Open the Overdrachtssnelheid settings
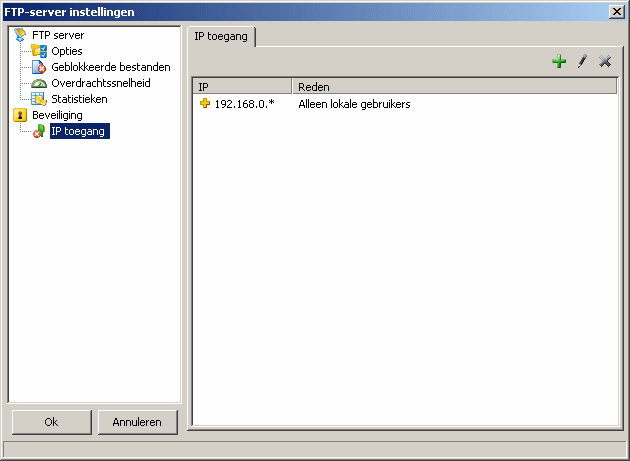Viewport: 630px width, 461px height. (101, 83)
